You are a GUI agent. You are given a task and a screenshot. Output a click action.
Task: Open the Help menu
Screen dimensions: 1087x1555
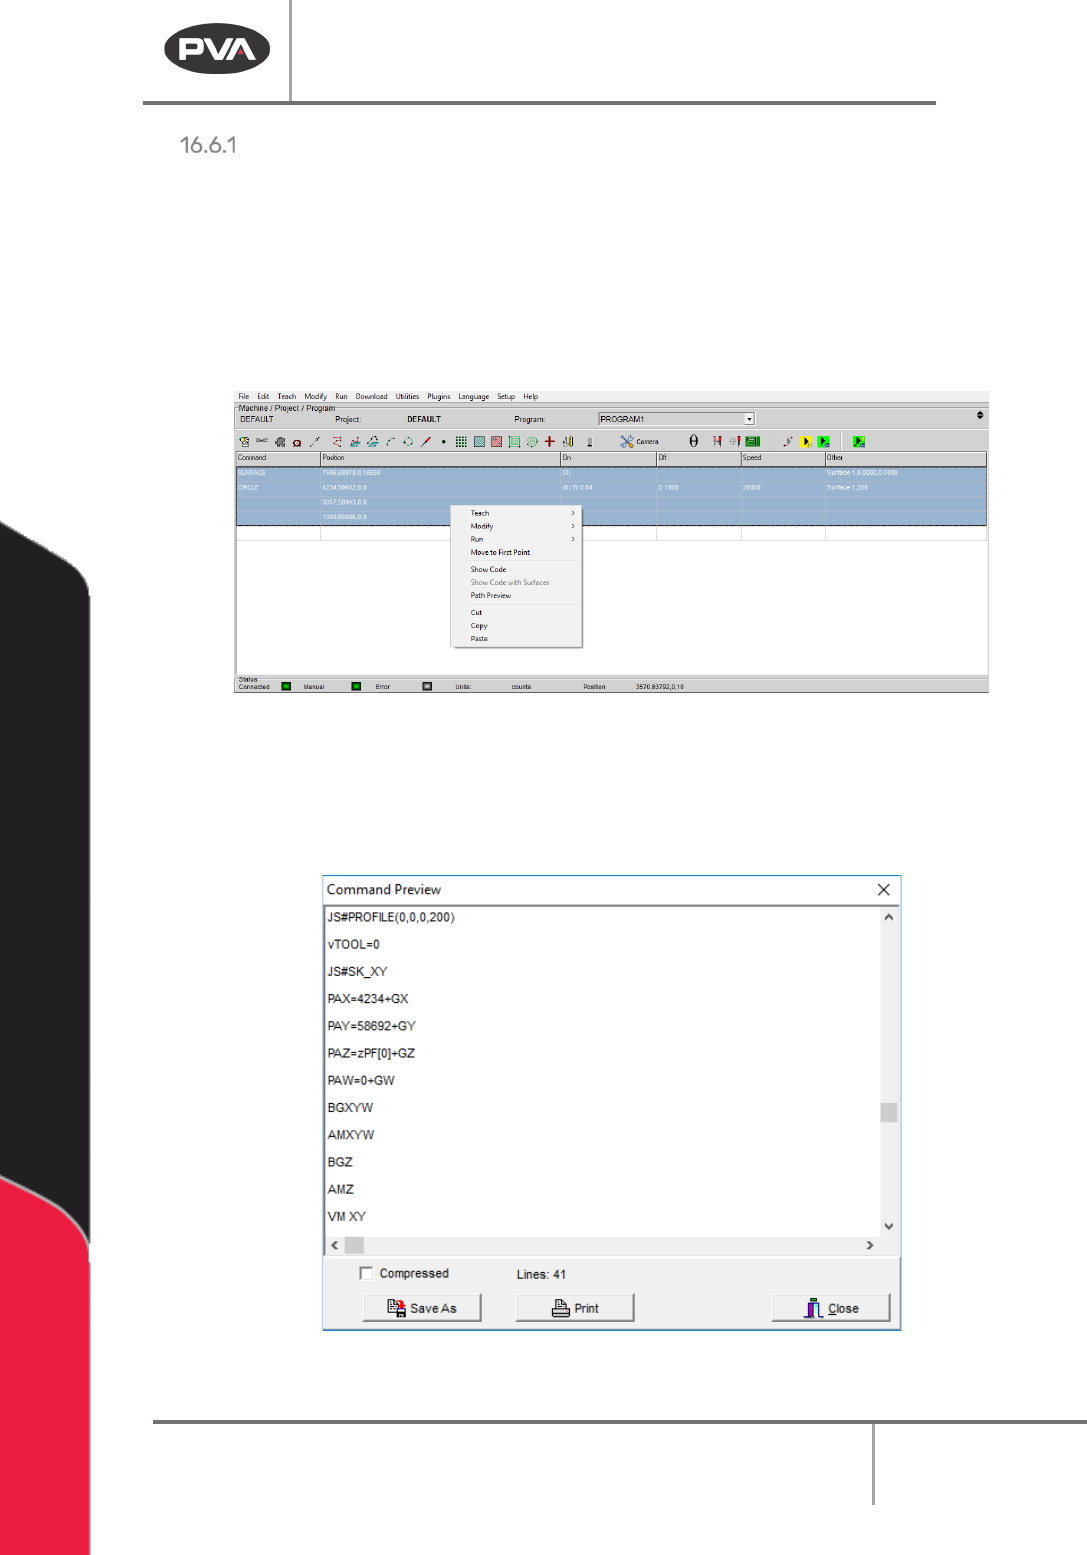tap(531, 397)
